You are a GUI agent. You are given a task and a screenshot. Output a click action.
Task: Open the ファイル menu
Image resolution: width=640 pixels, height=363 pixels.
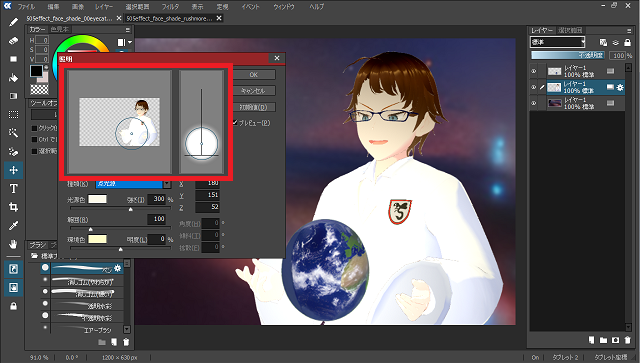(x=26, y=7)
